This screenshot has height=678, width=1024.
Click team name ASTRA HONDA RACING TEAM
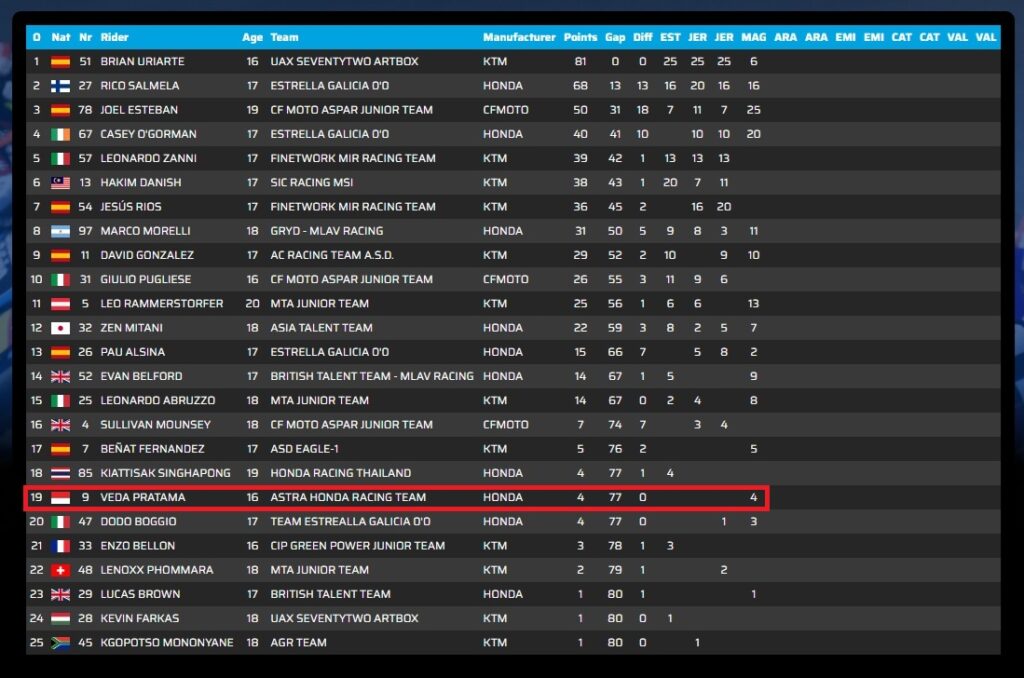coord(348,497)
